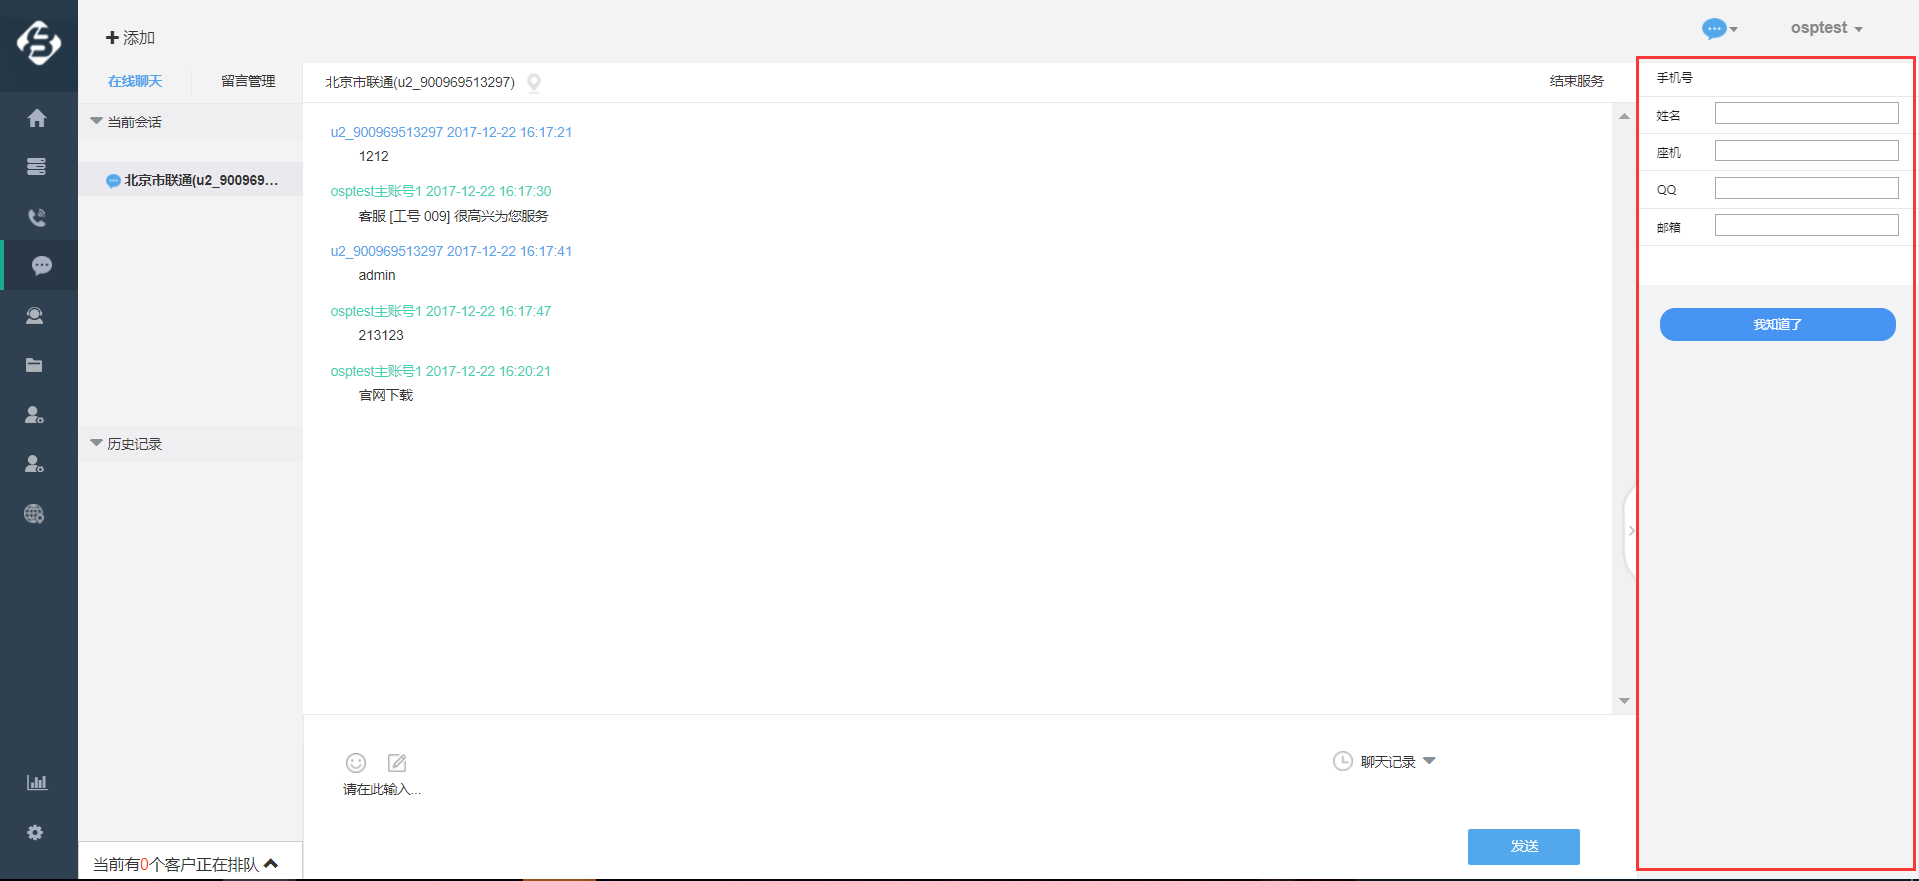
Task: Open the emoji picker smiley icon
Action: [356, 763]
